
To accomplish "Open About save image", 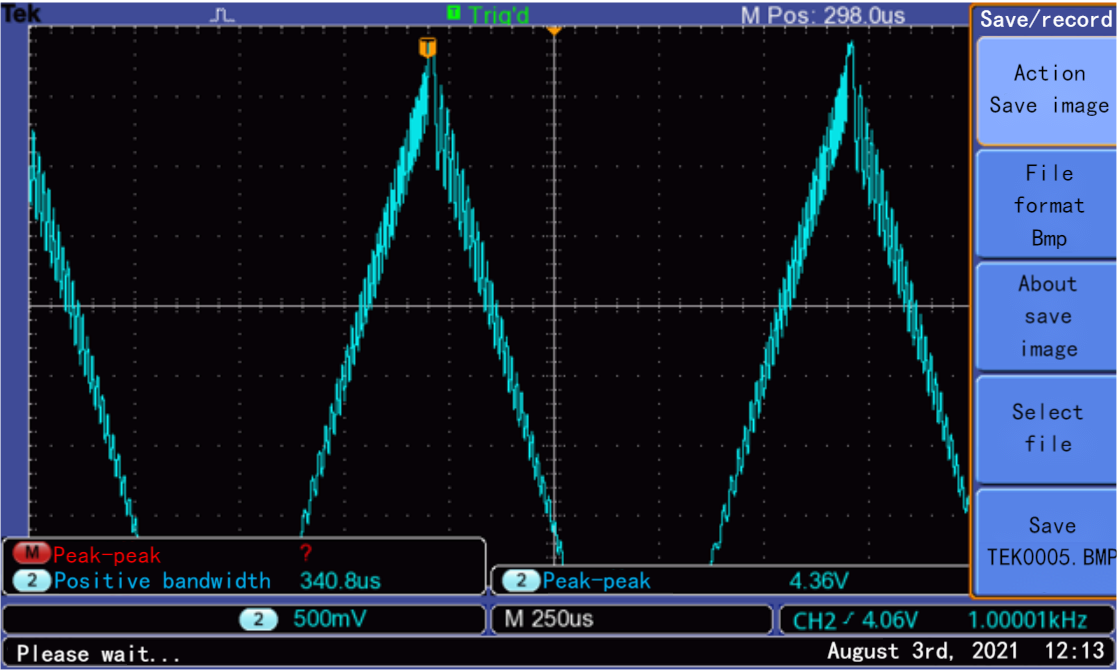I will [1047, 317].
